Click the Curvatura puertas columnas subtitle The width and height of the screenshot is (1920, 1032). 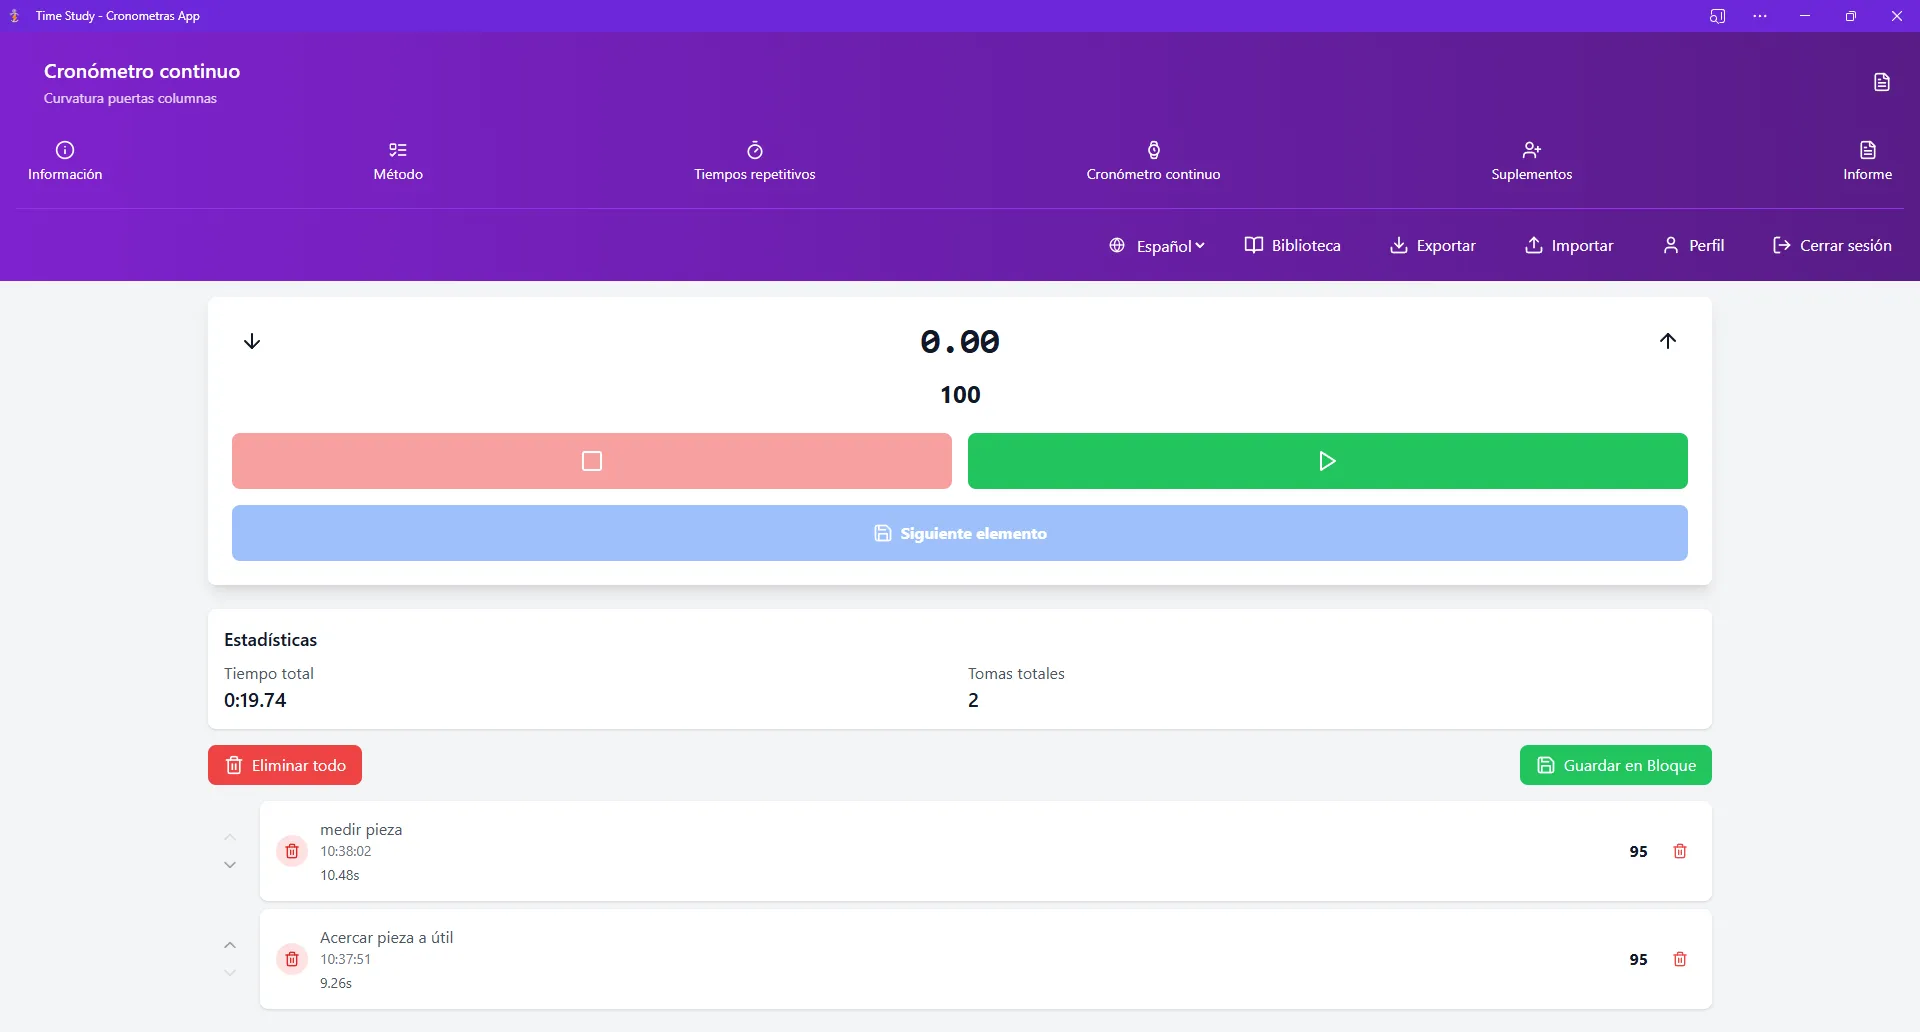coord(130,98)
